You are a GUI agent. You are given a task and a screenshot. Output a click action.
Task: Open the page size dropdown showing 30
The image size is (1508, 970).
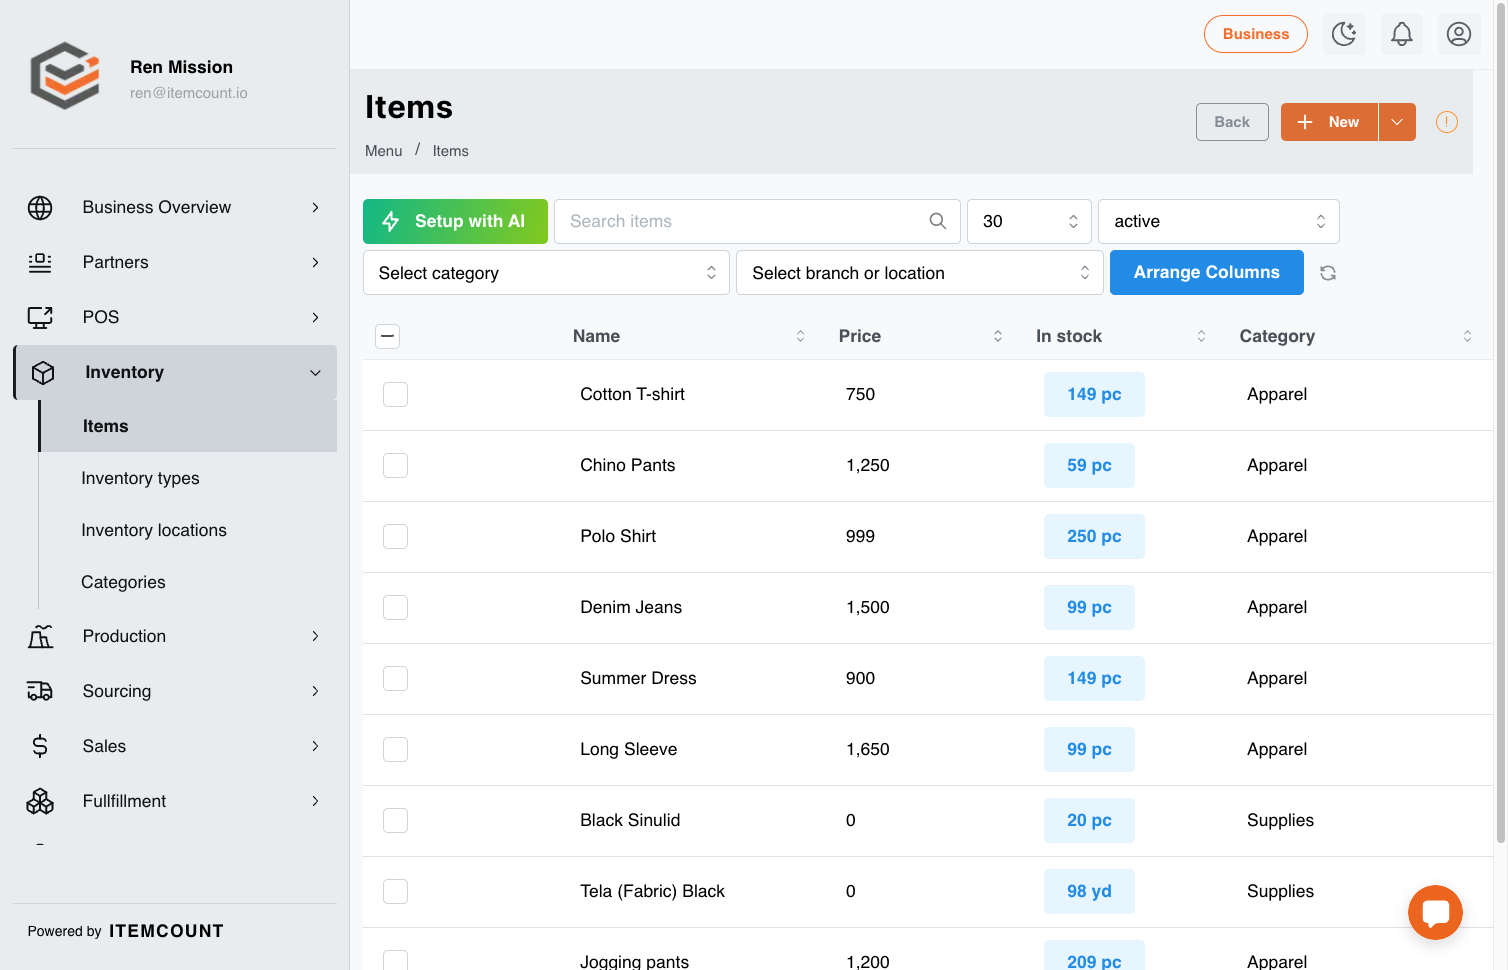(x=1029, y=221)
